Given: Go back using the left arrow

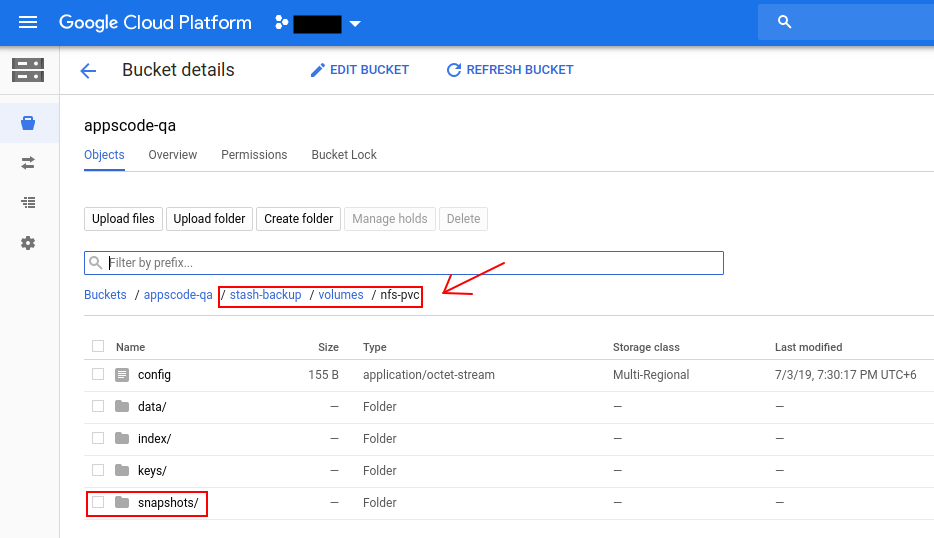Looking at the screenshot, I should [88, 70].
